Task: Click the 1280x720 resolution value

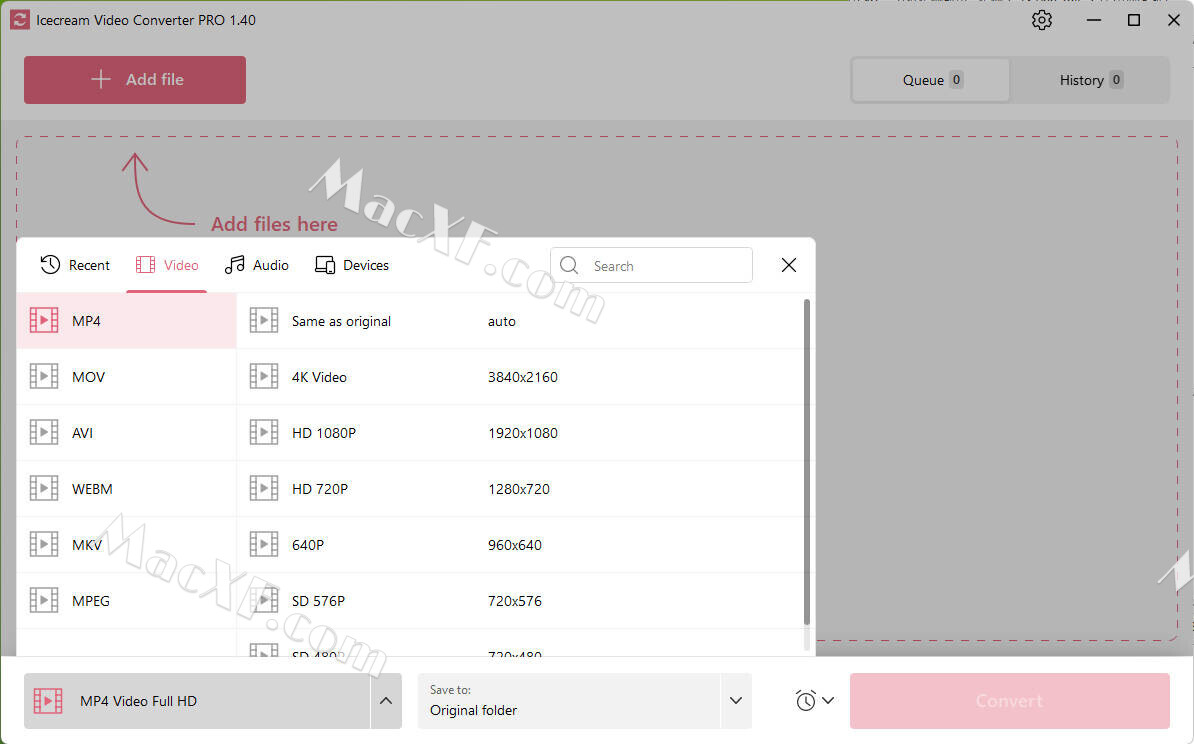Action: coord(519,489)
